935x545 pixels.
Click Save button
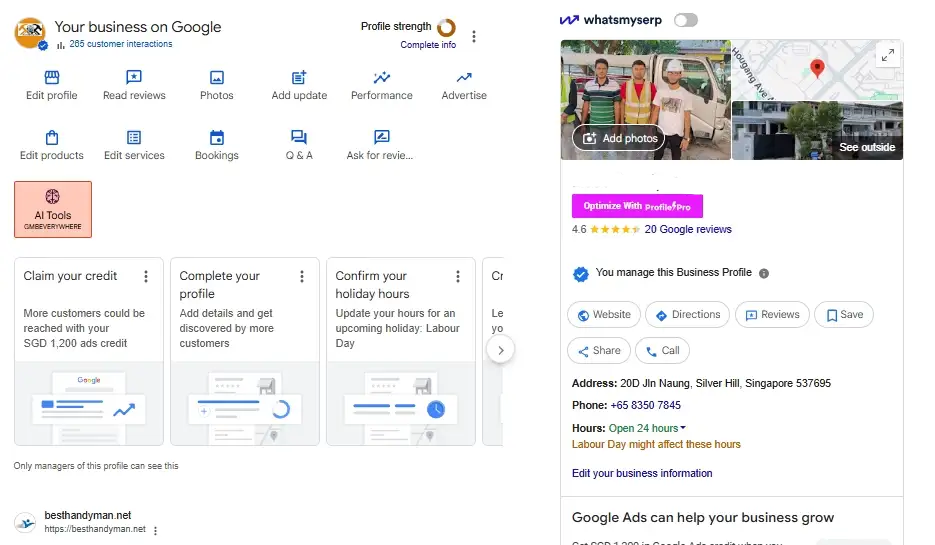(844, 315)
